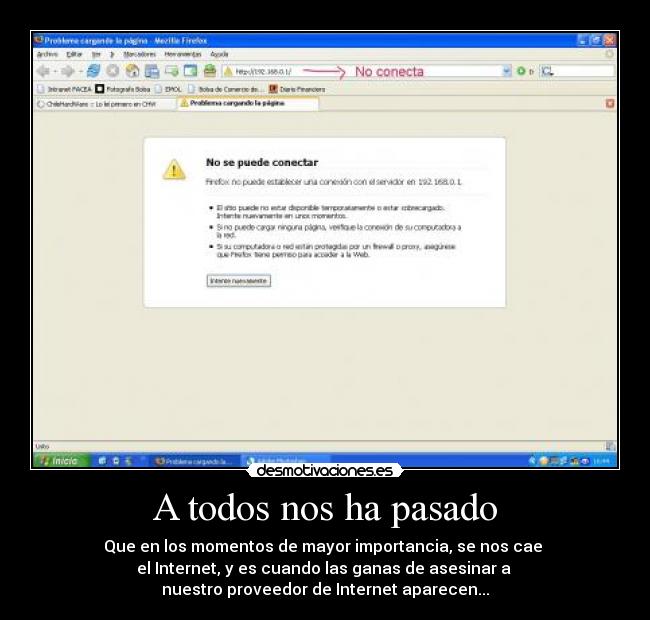Click the status bar icon in the bottom-right corner

pos(610,446)
